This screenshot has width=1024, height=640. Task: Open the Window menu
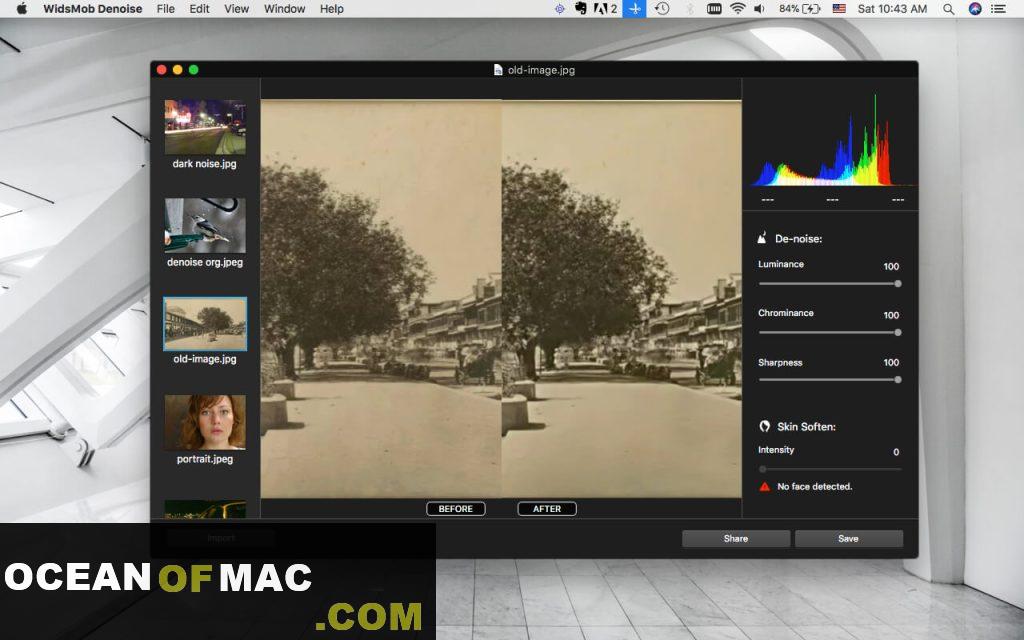[x=284, y=8]
